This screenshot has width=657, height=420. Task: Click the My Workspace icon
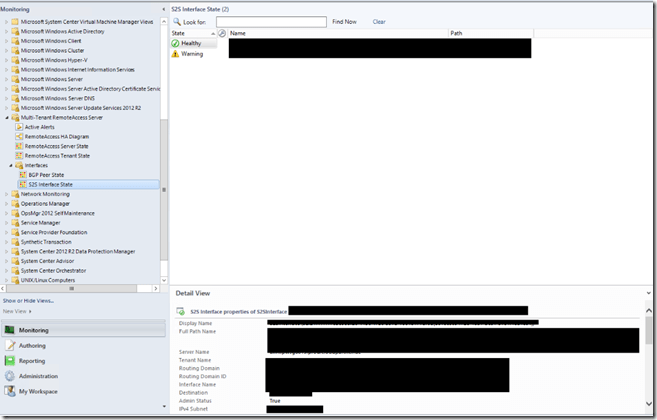coord(10,392)
